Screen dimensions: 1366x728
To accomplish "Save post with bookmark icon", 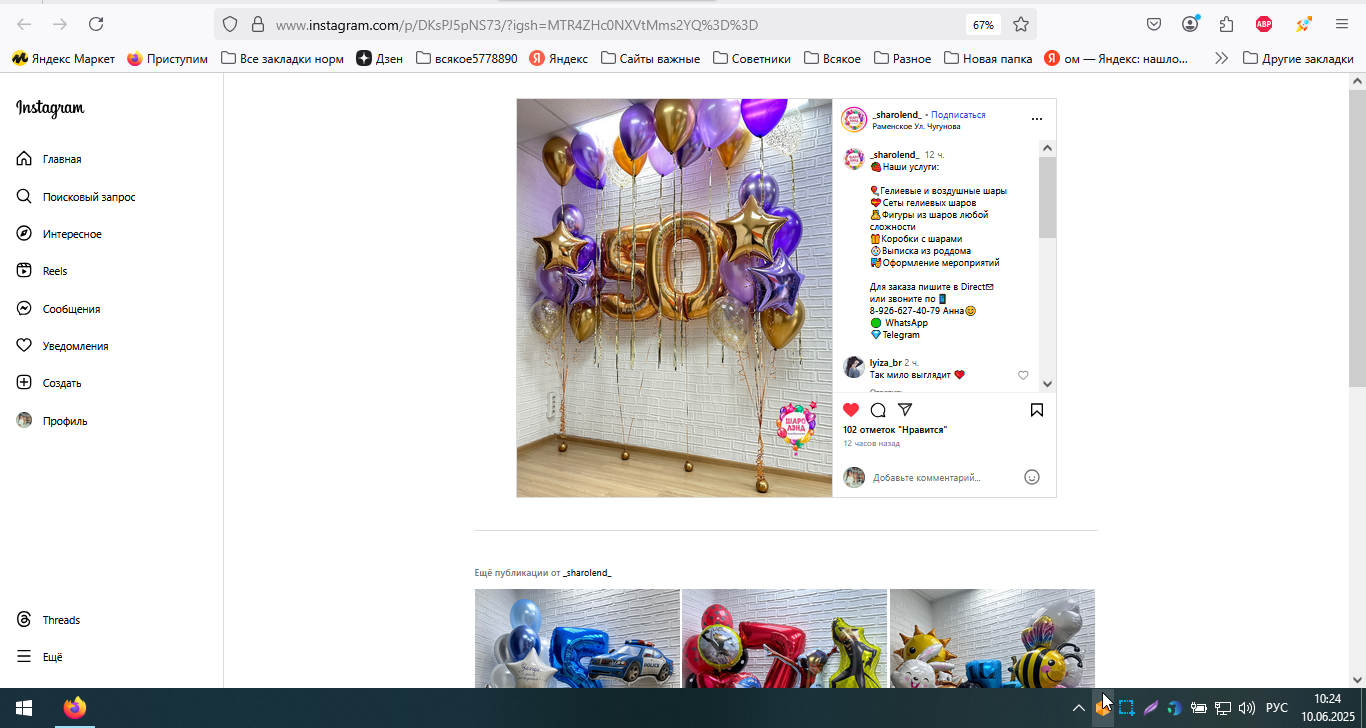I will coord(1037,410).
